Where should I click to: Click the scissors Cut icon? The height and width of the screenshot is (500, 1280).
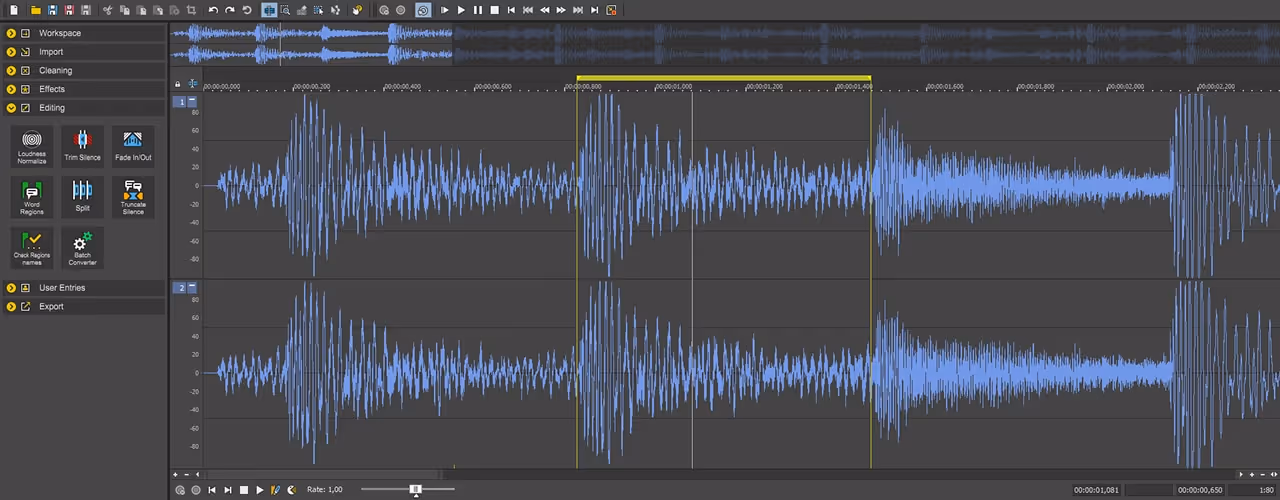click(107, 10)
